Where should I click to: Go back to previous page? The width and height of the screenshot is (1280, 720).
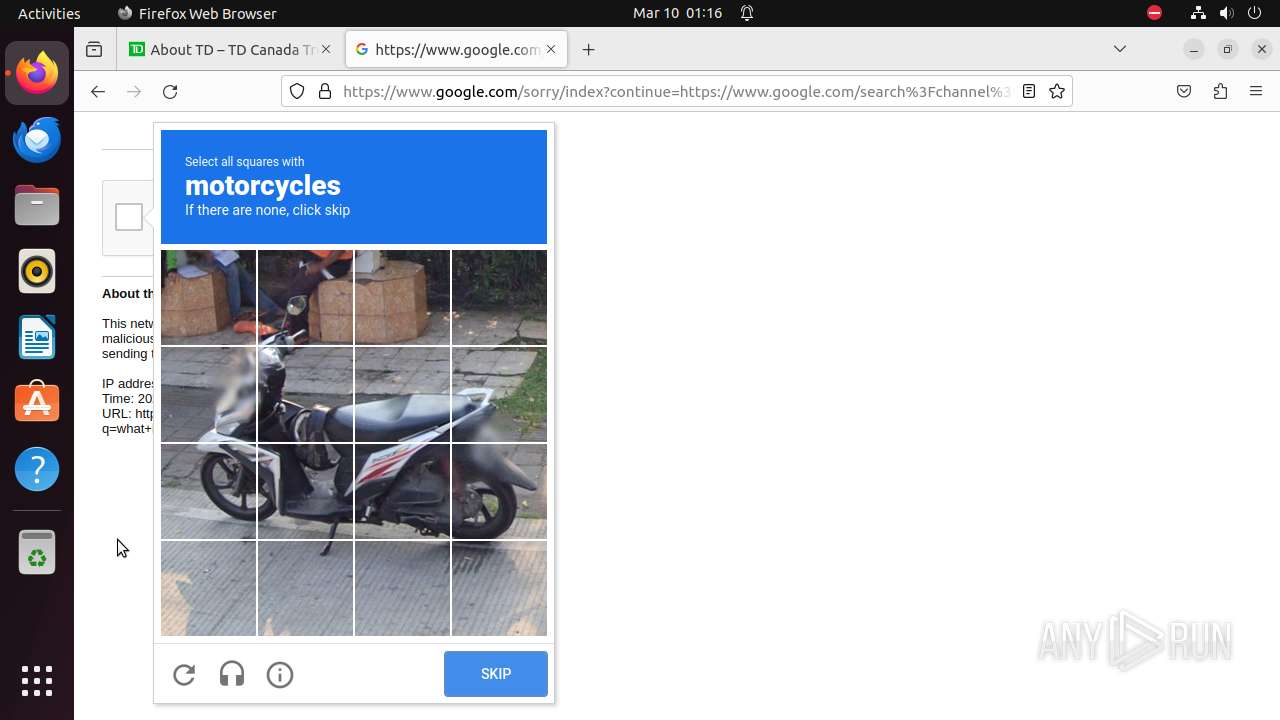pos(97,91)
